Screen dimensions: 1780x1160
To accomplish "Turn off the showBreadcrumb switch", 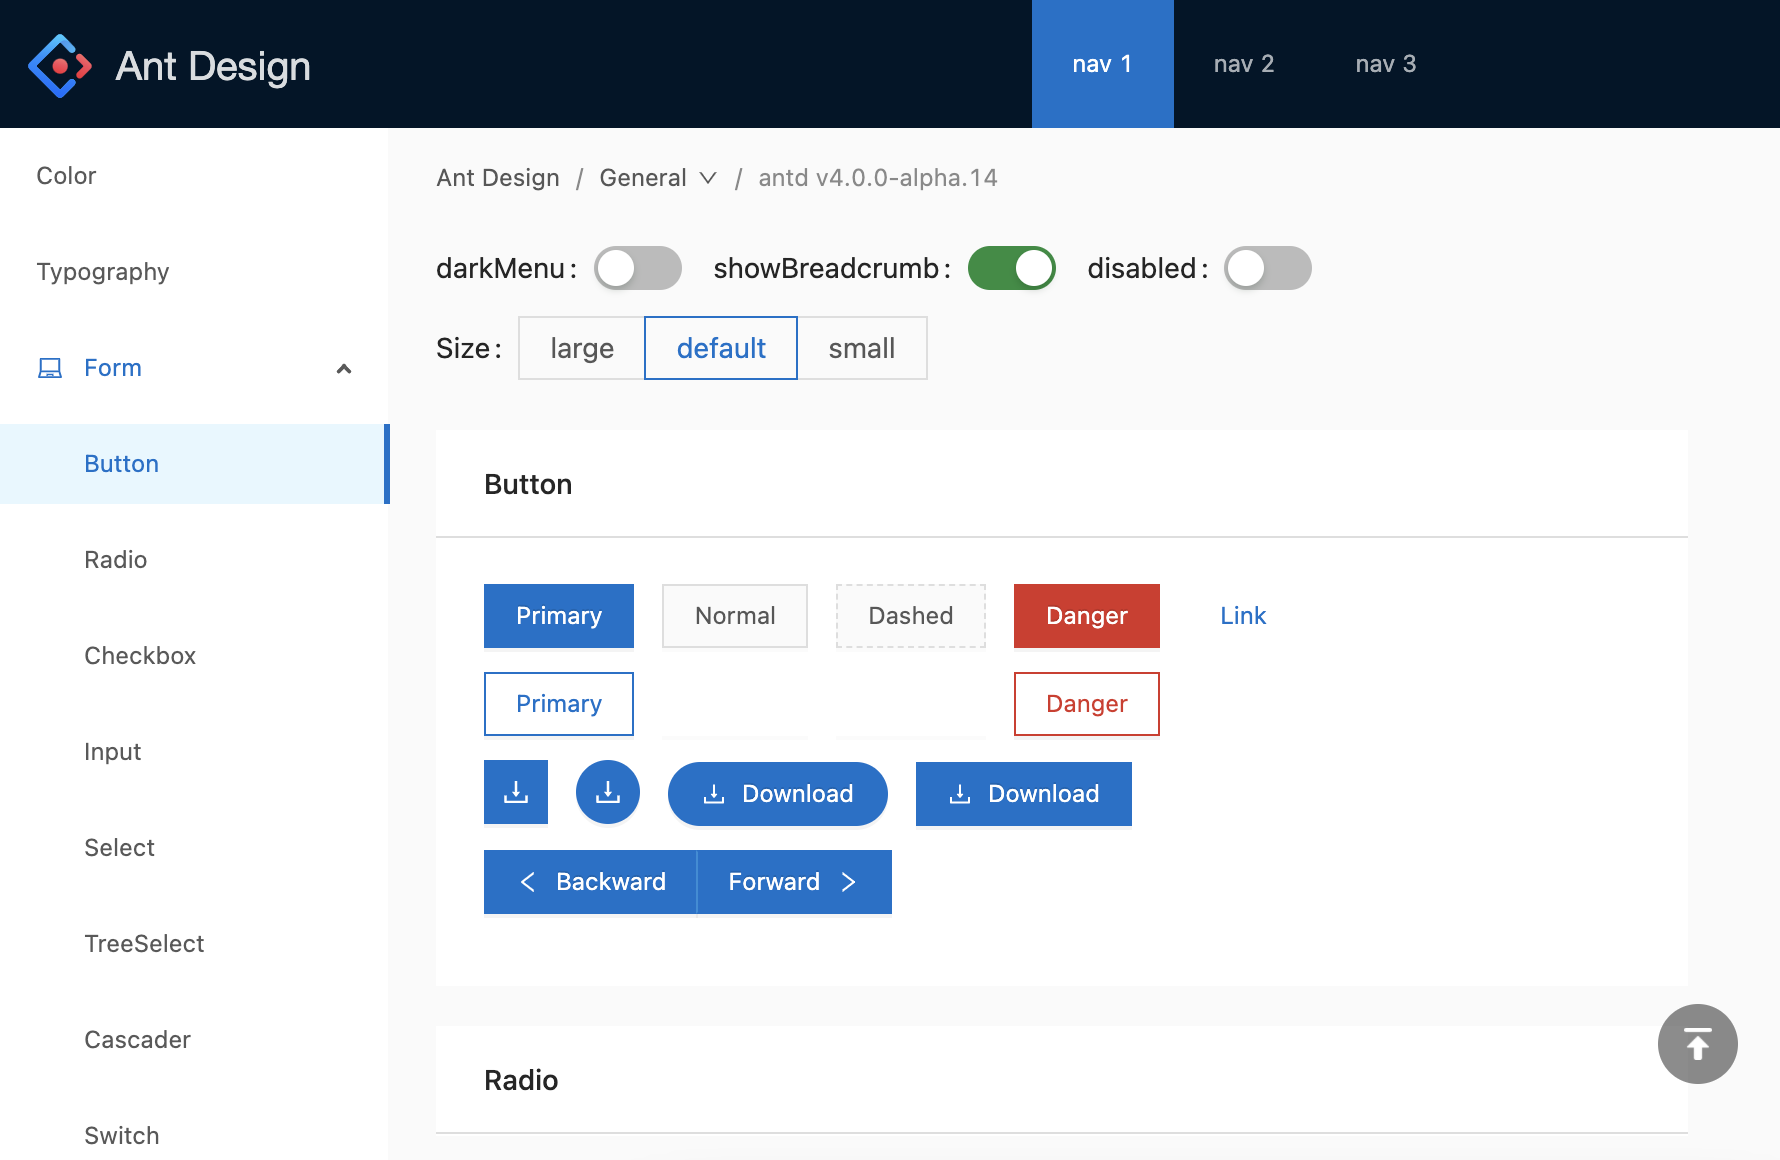I will [1012, 268].
